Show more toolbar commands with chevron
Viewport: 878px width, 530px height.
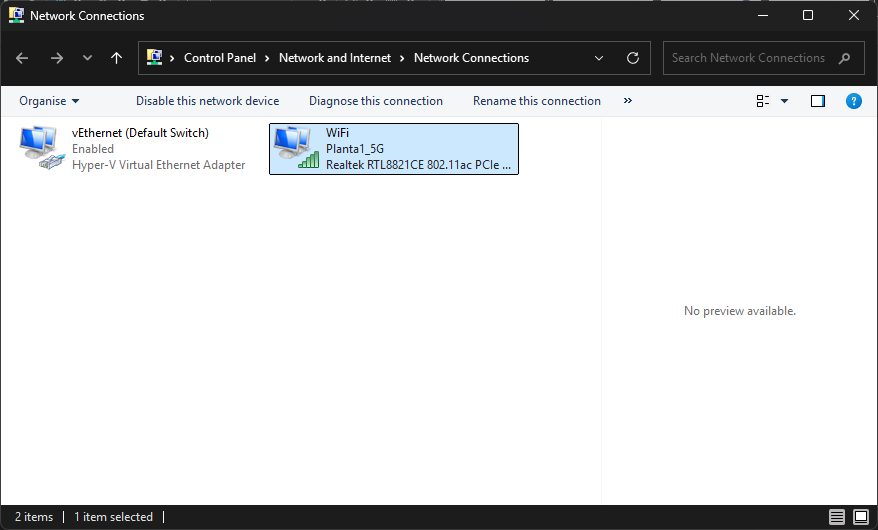click(628, 101)
